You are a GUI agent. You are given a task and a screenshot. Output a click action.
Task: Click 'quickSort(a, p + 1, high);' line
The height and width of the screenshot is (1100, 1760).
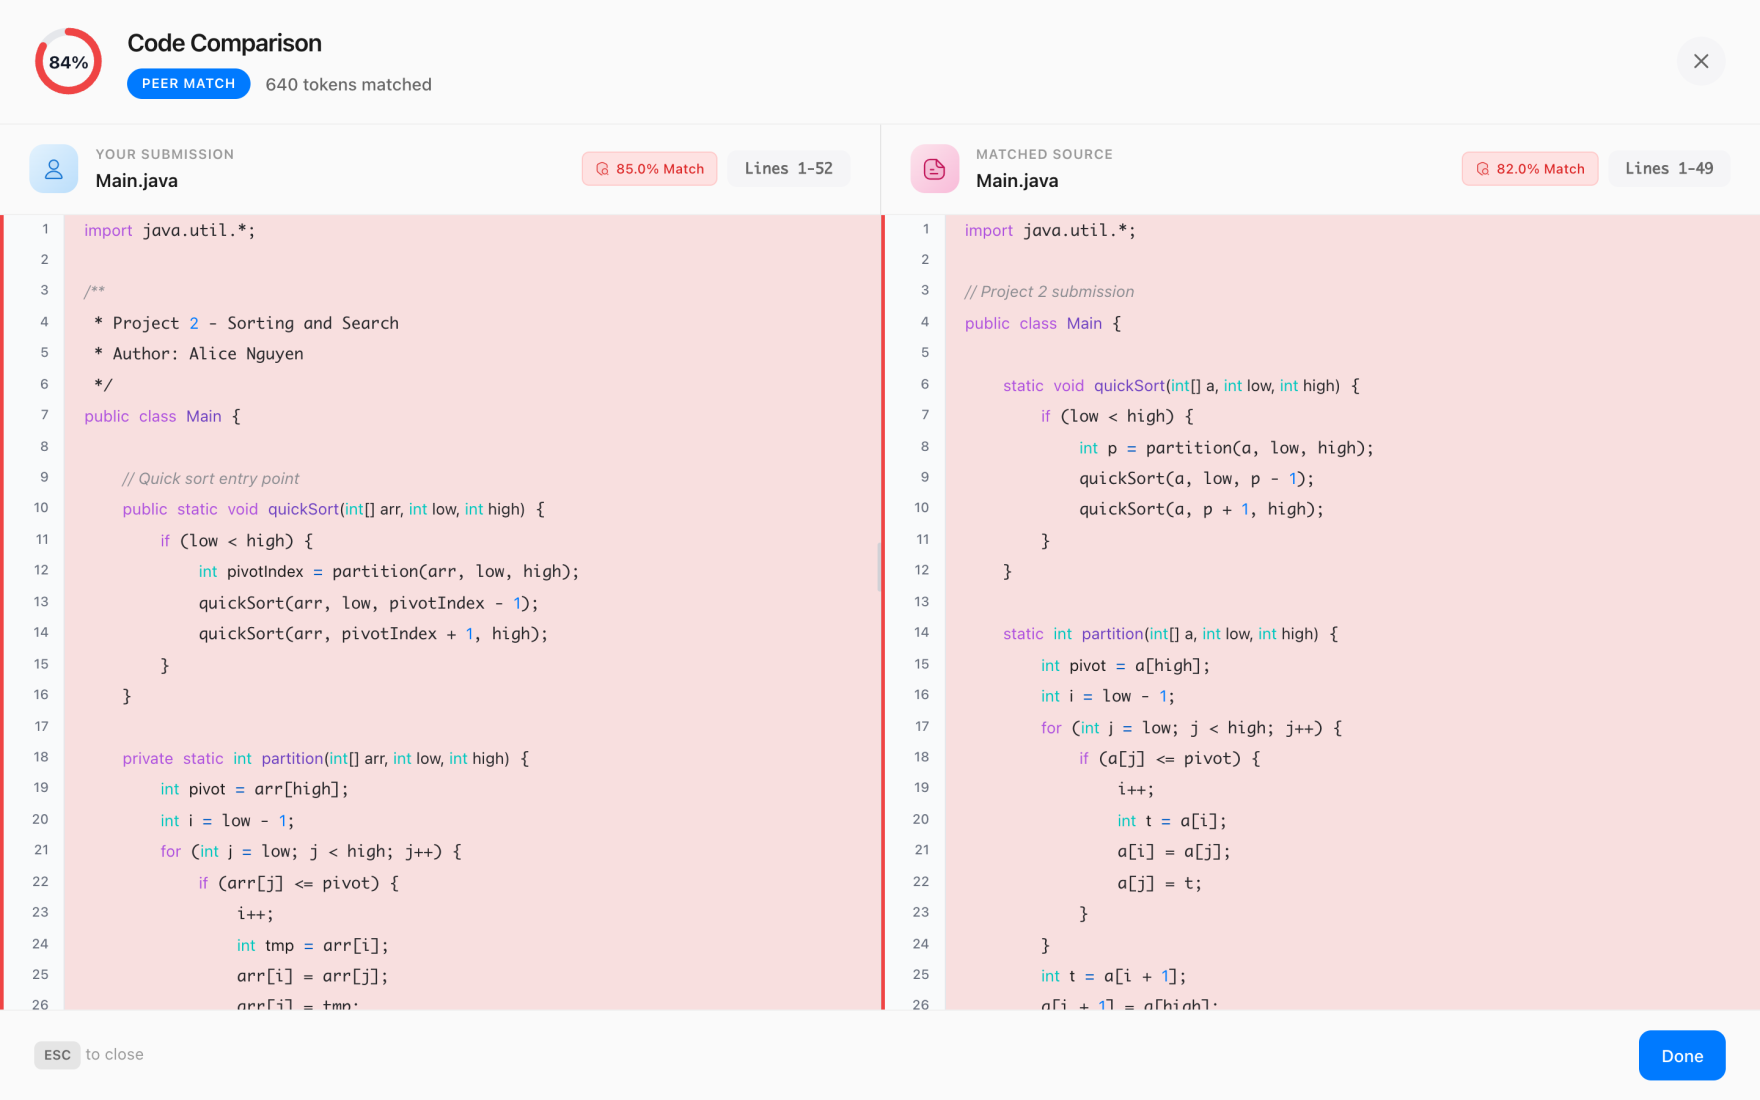point(1201,509)
